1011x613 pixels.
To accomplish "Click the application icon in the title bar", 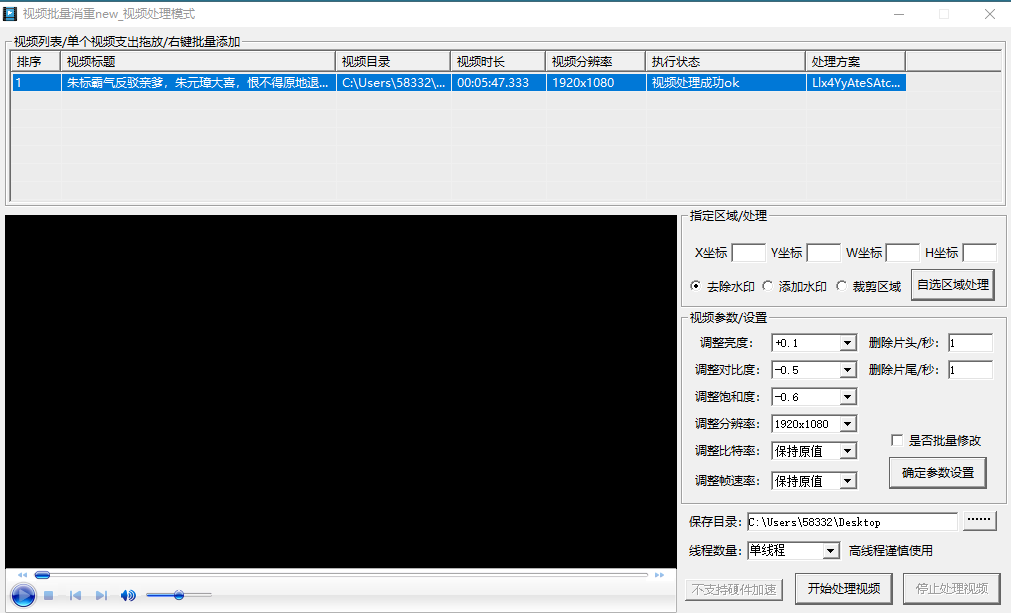I will pos(12,14).
